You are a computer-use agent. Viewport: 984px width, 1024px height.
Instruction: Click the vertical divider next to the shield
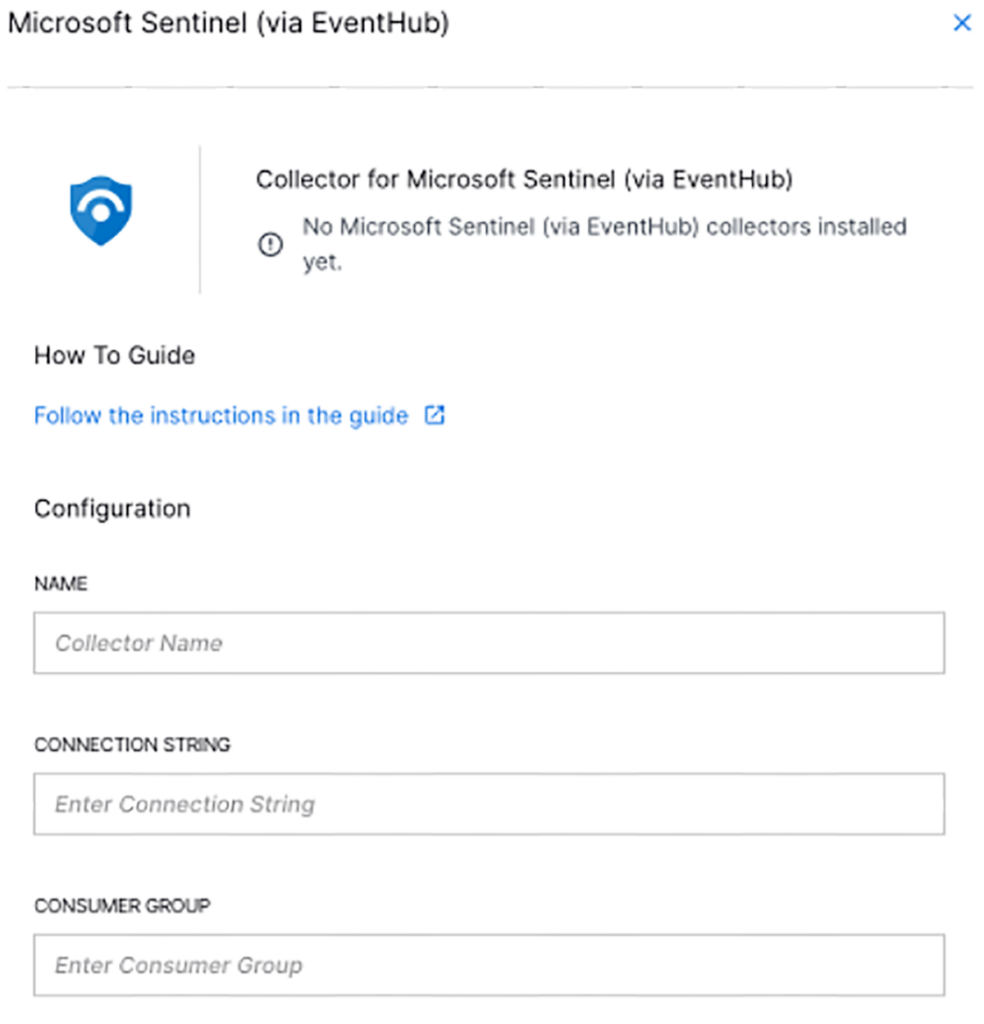click(200, 219)
